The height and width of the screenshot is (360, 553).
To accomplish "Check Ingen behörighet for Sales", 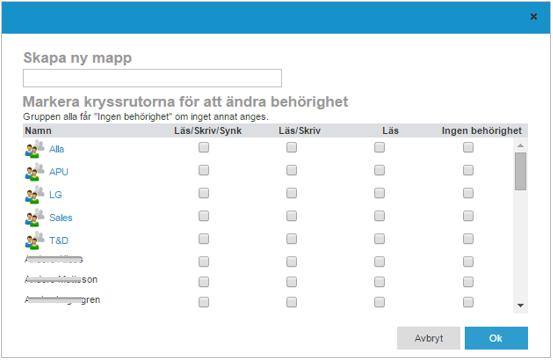I will 468,216.
